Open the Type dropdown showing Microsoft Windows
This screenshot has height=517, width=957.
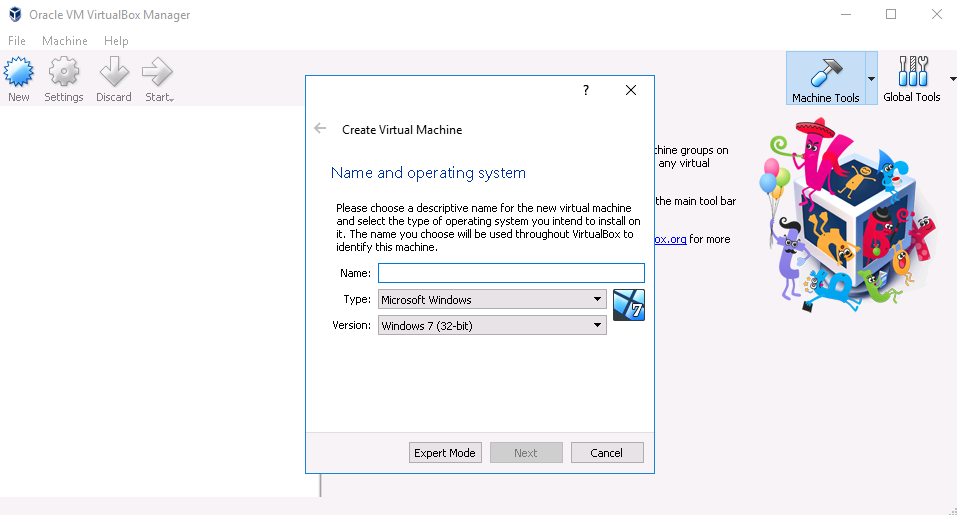[492, 299]
